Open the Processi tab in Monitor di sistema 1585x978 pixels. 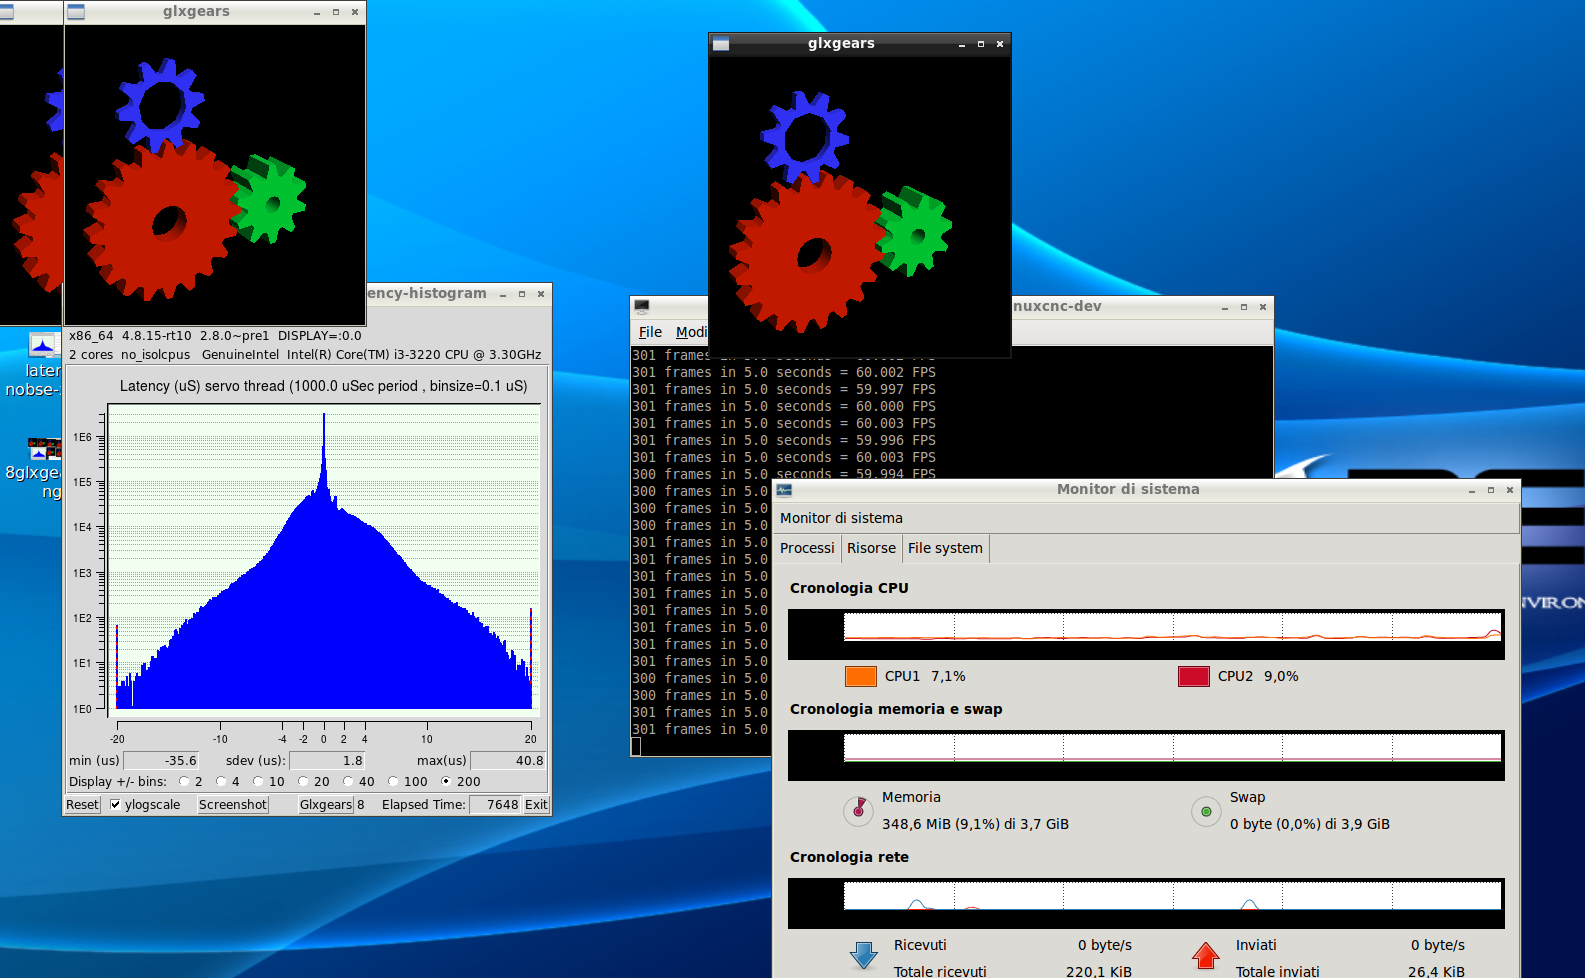coord(807,548)
